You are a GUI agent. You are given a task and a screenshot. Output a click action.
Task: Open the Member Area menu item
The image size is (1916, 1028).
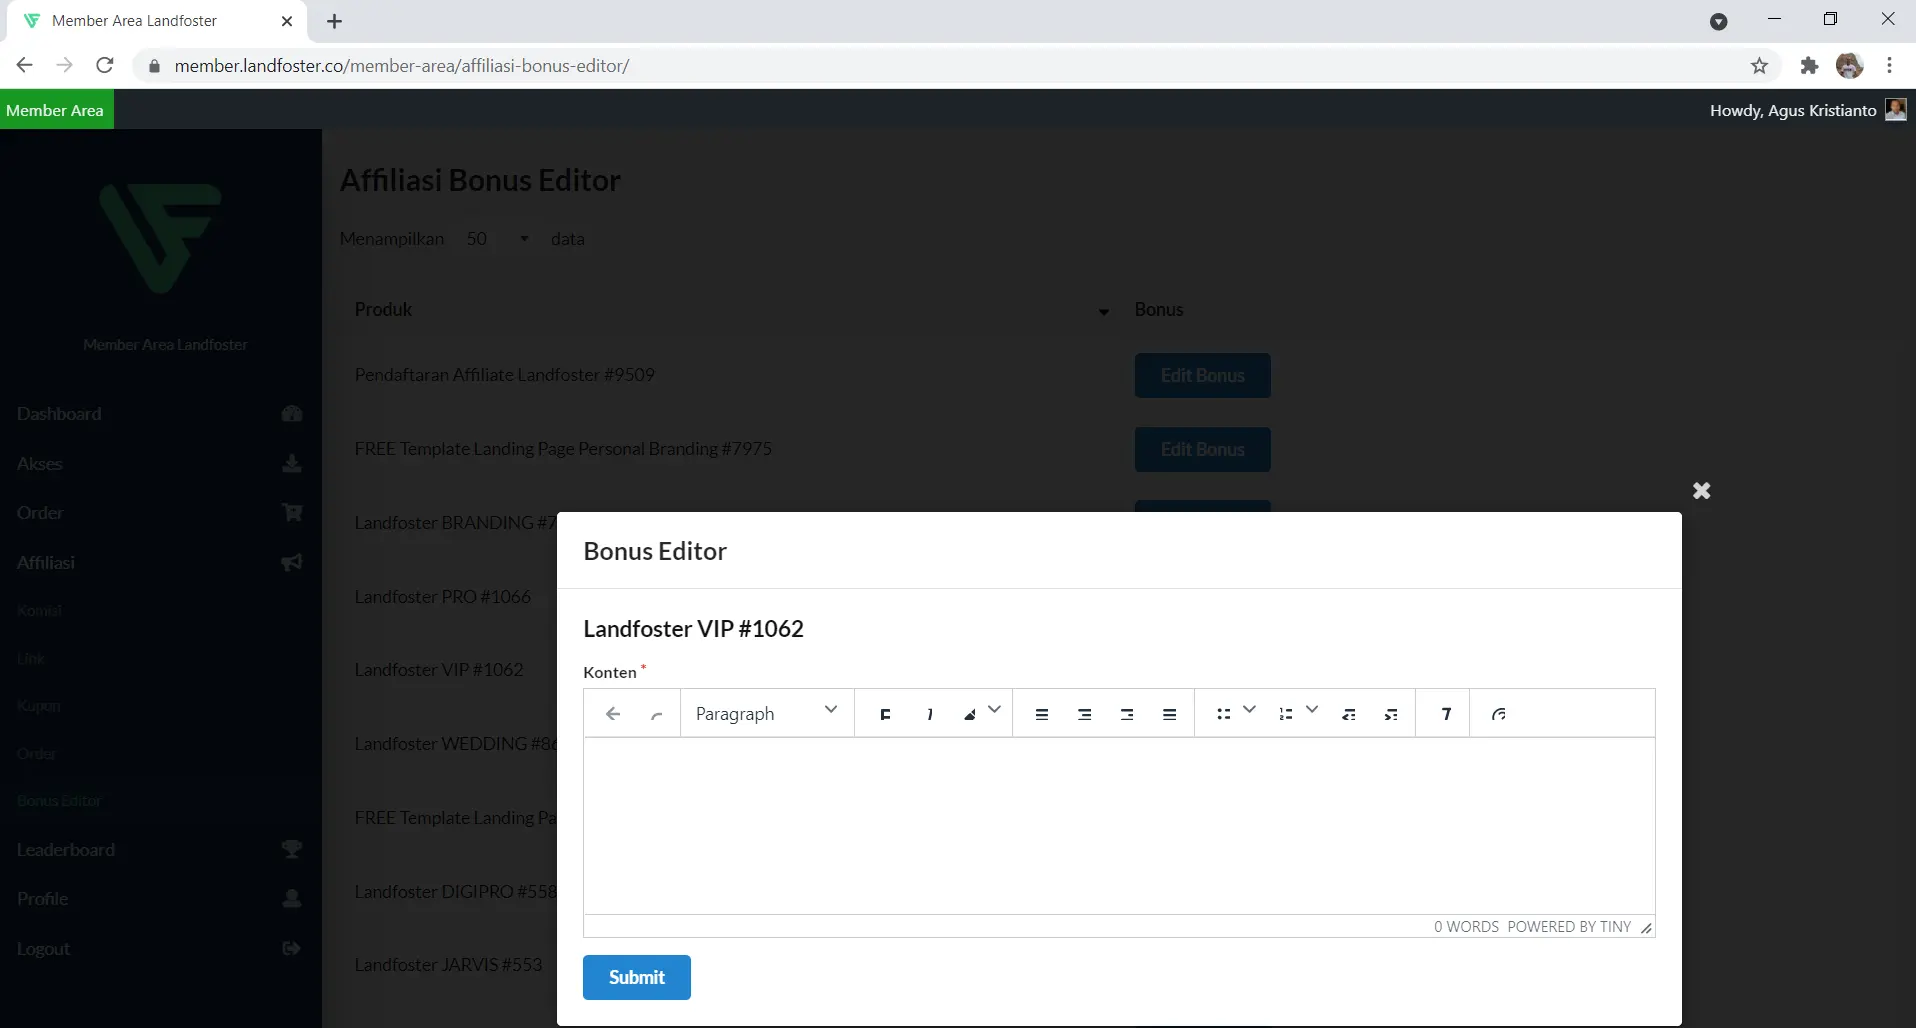56,110
